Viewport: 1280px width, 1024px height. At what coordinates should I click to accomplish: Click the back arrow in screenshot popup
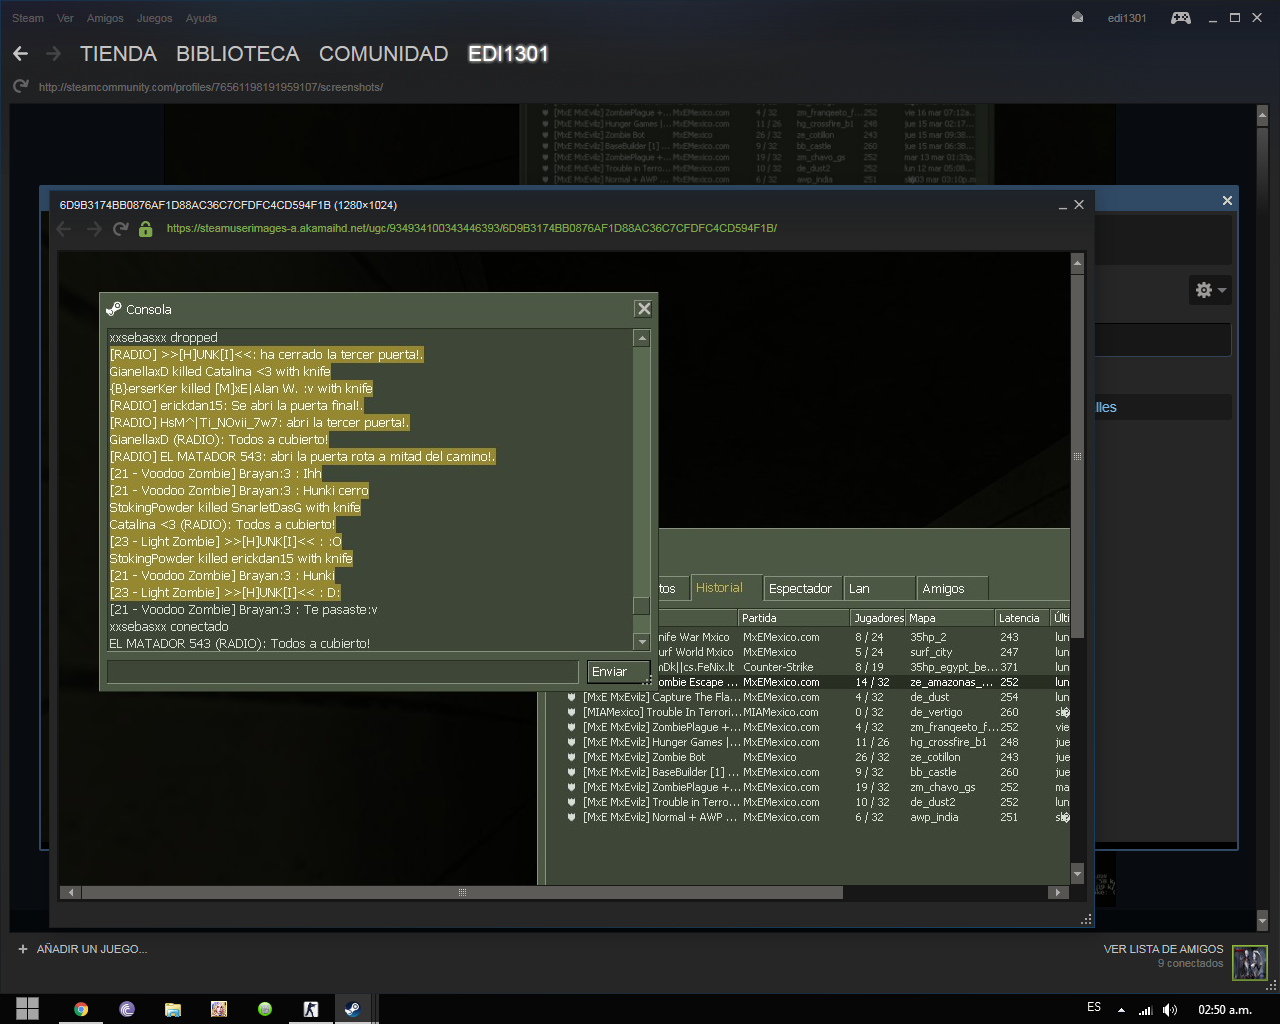point(65,229)
